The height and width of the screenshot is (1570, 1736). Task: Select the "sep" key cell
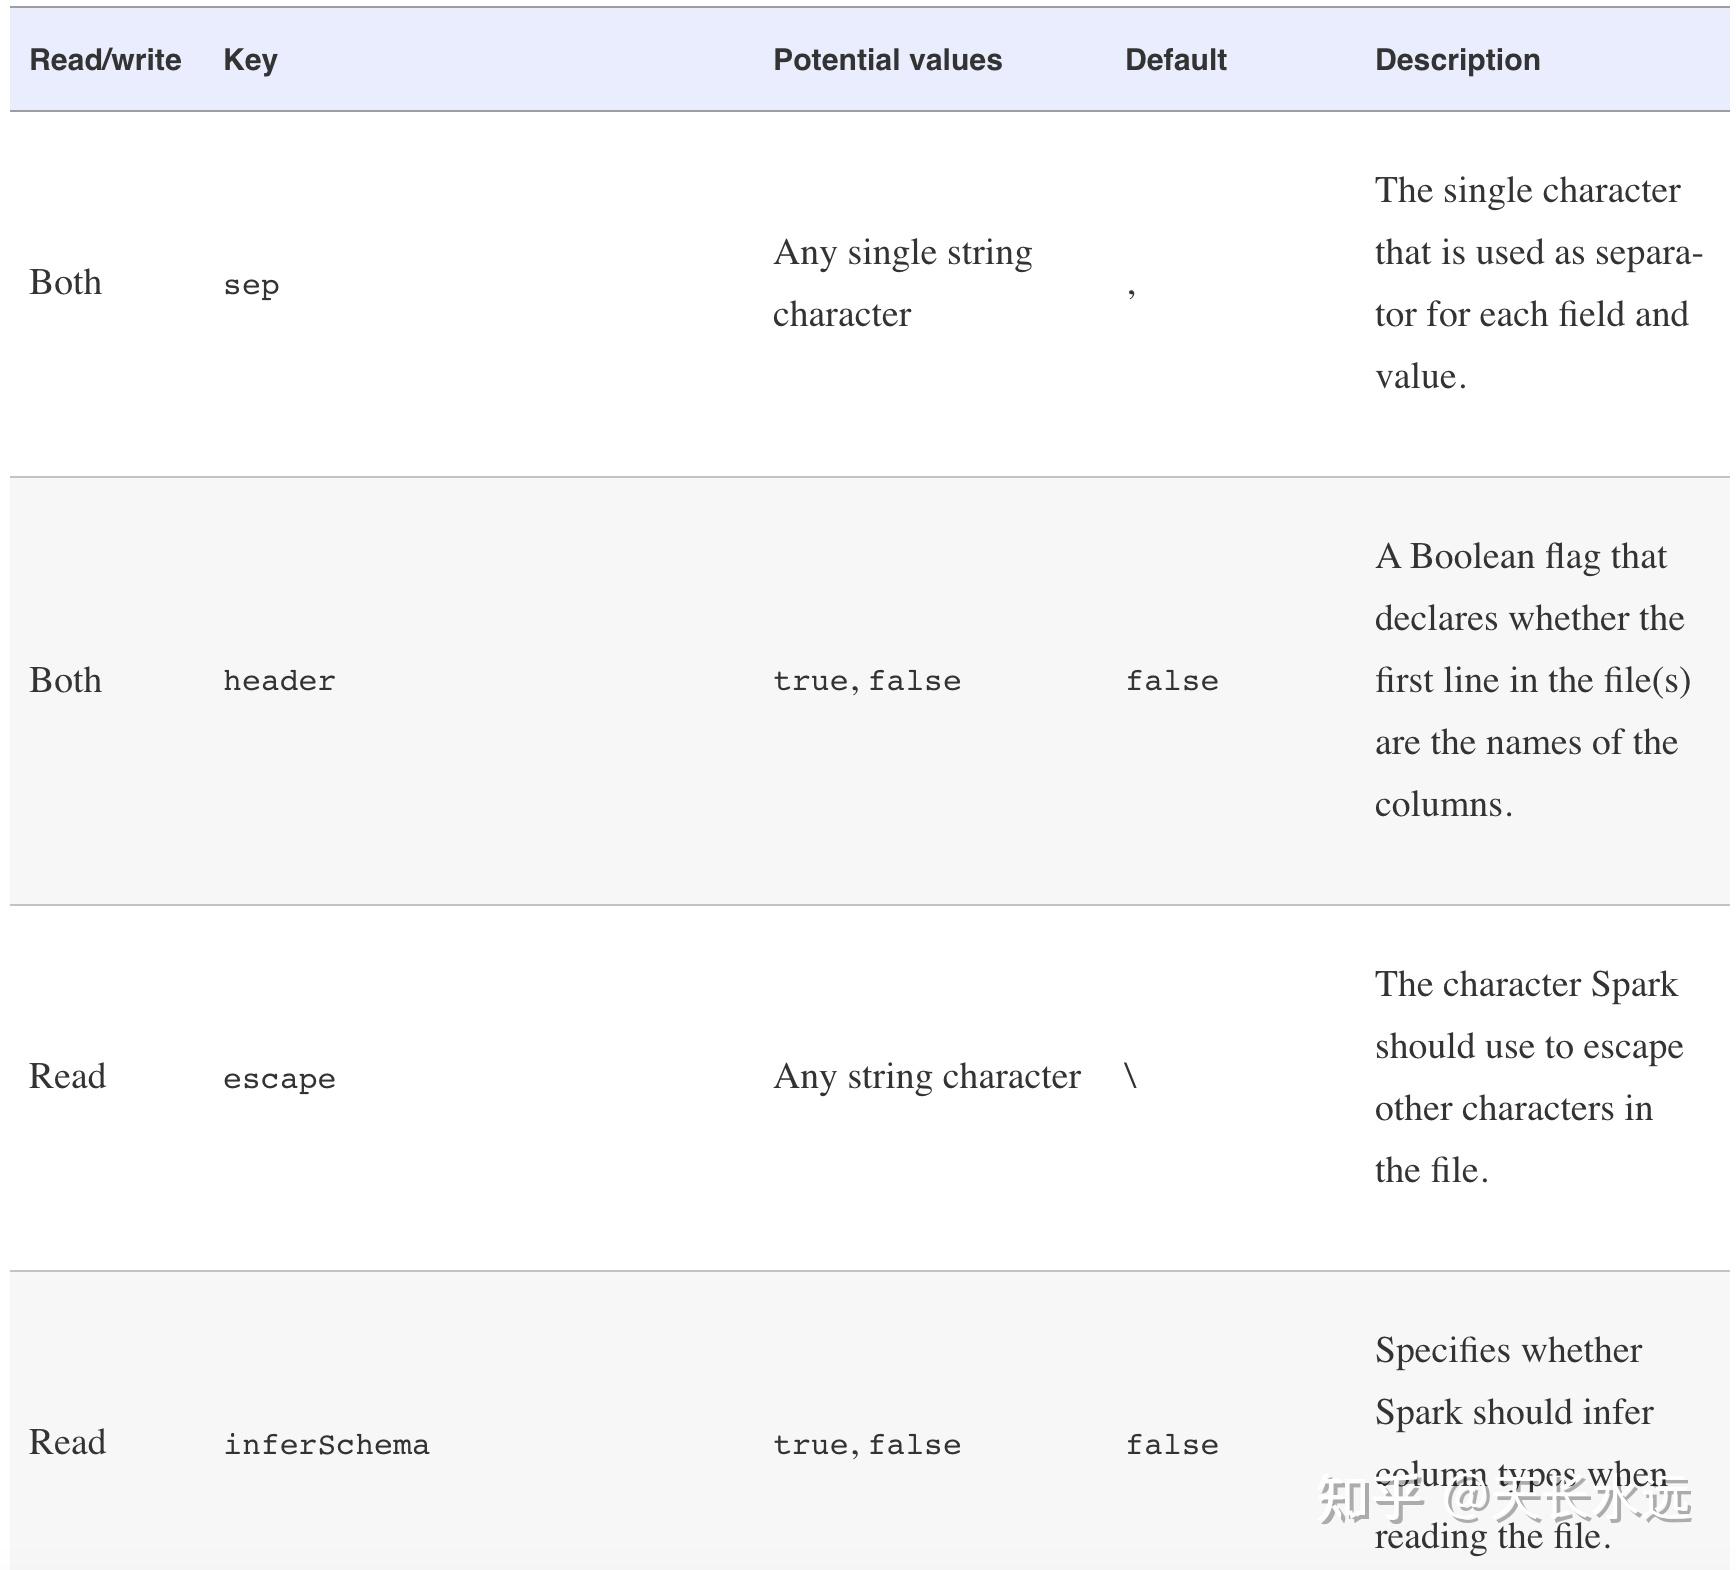pos(251,286)
